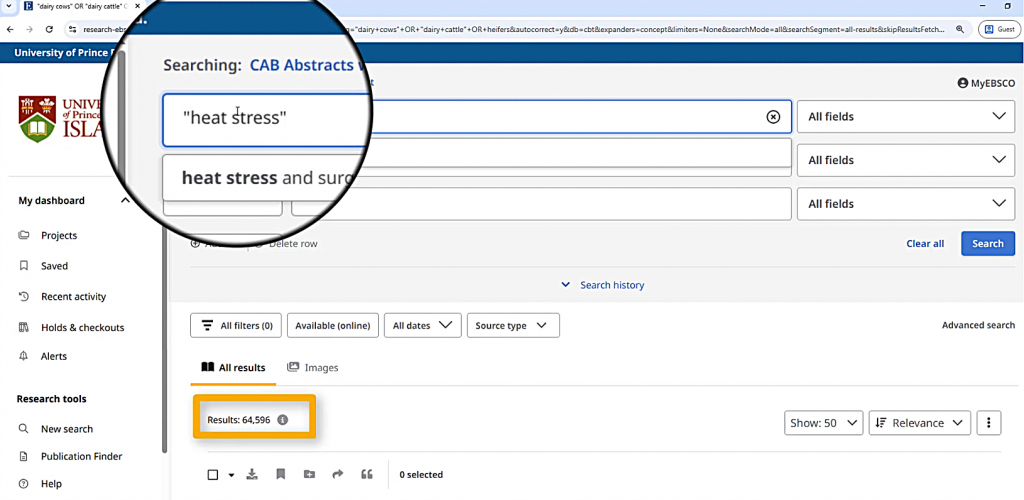Click the bookmark icon in results toolbar
The height and width of the screenshot is (500, 1024).
tap(281, 474)
